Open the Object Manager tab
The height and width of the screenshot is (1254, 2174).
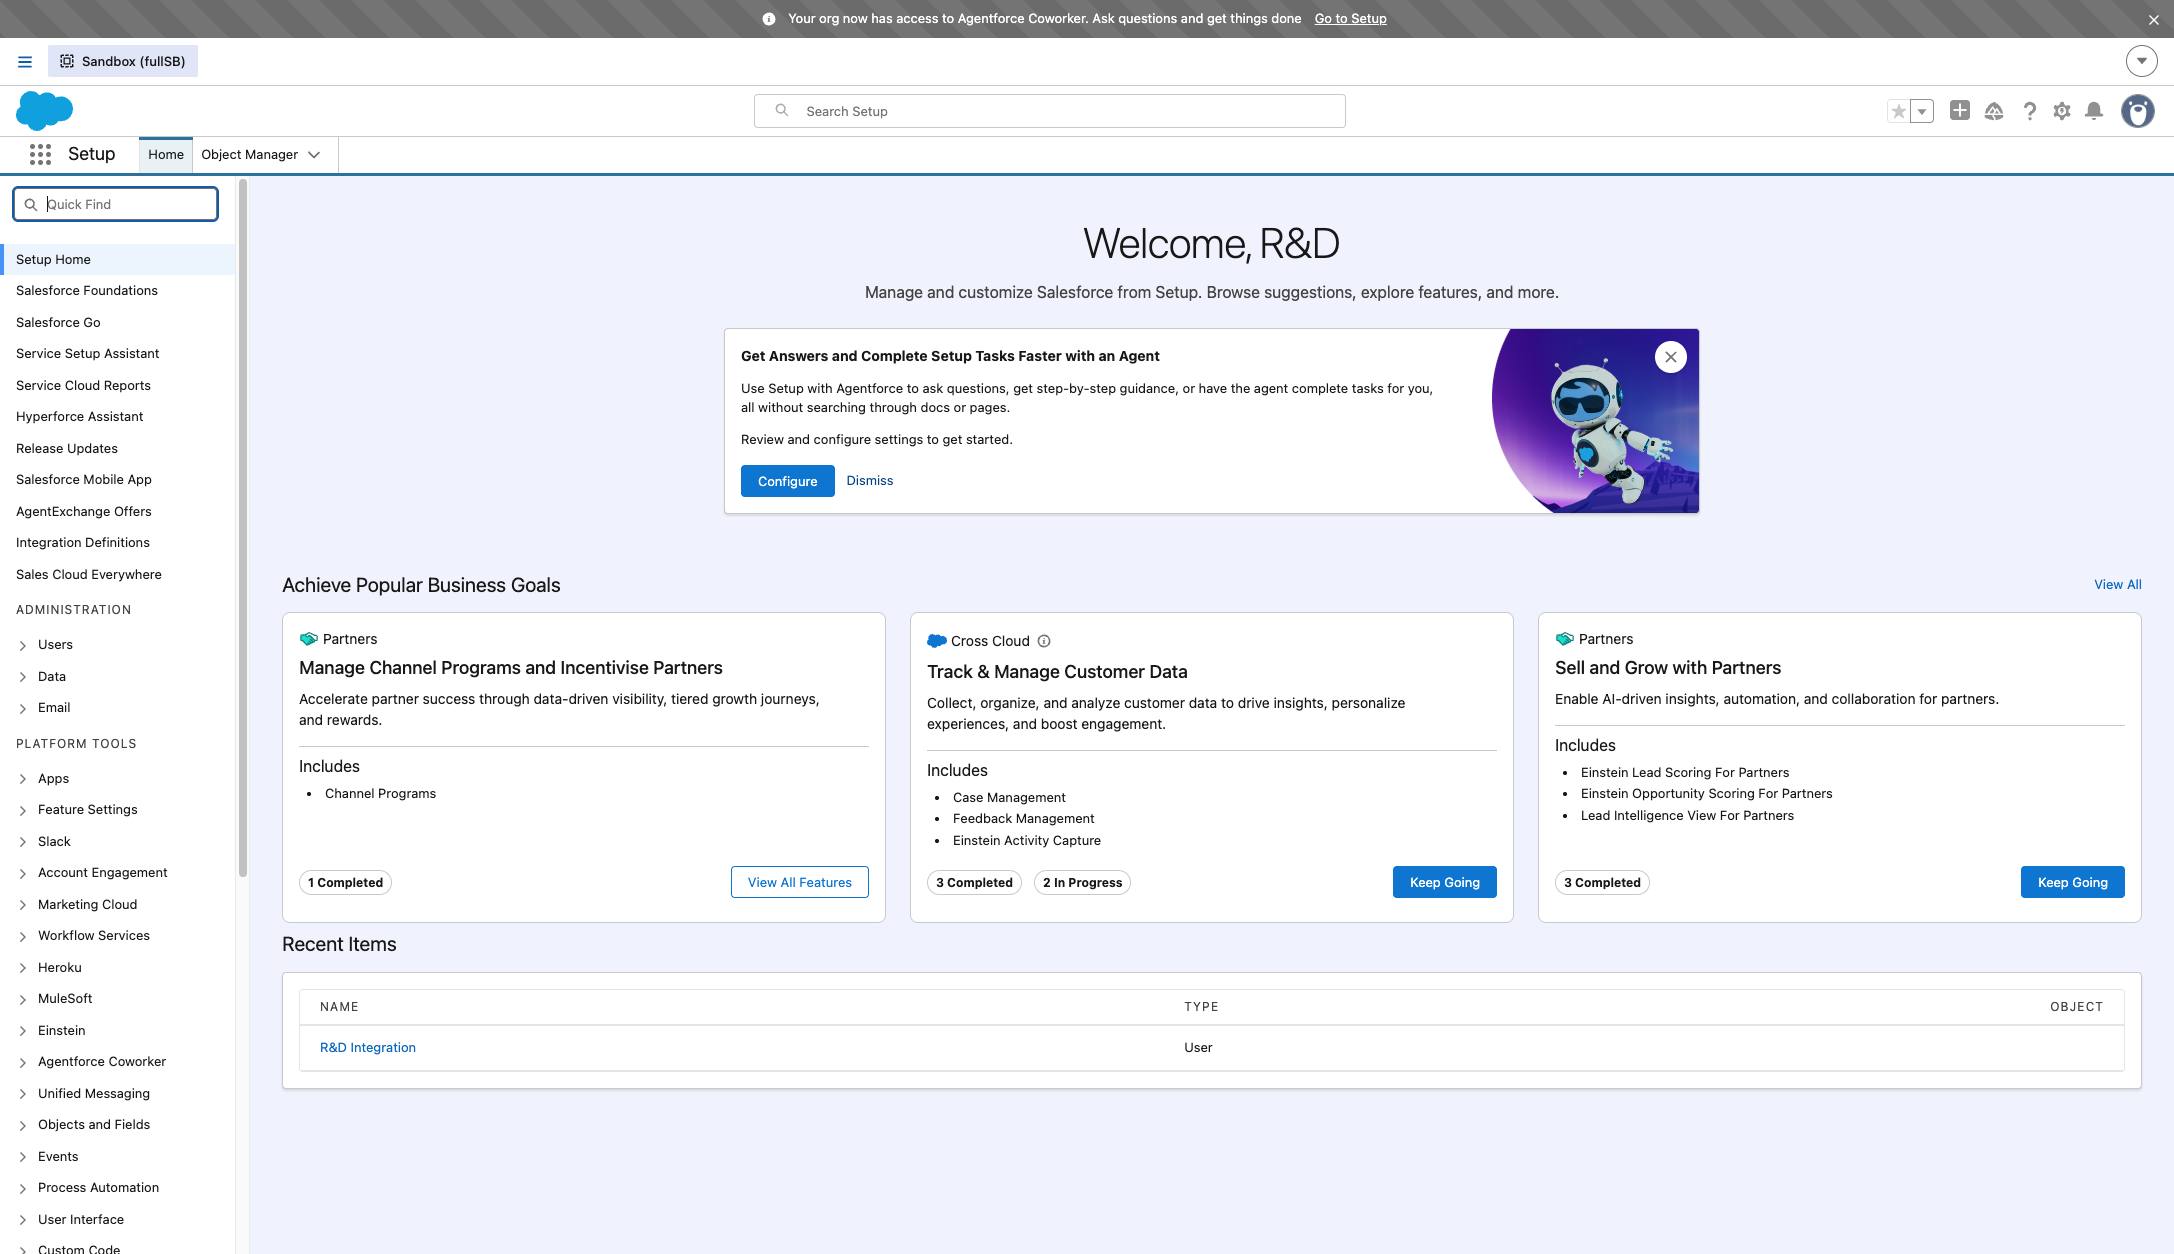click(x=249, y=154)
